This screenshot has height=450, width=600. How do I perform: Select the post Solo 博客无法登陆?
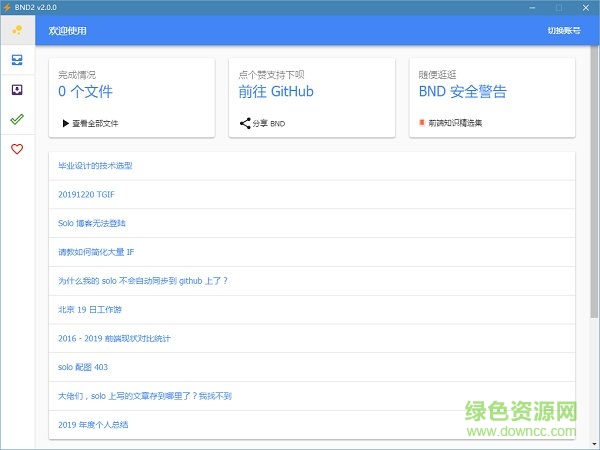pyautogui.click(x=93, y=223)
